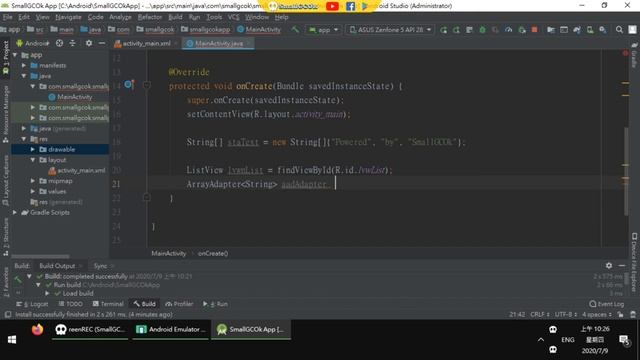Click the override gutter icon on line 14
This screenshot has height=360, width=640.
129,85
